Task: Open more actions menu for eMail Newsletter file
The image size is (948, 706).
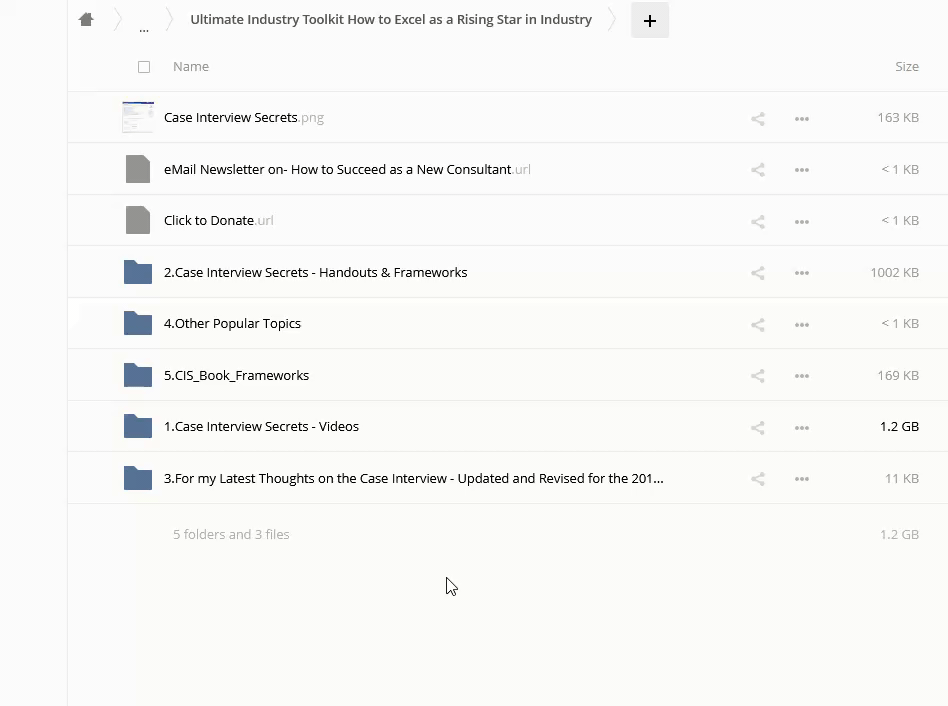Action: (x=801, y=170)
